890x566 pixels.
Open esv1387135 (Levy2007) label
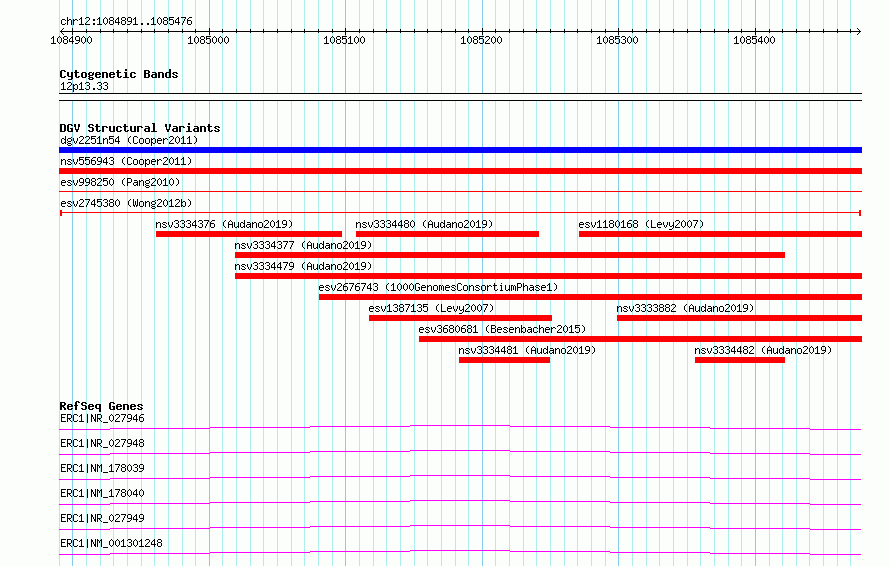pos(431,308)
